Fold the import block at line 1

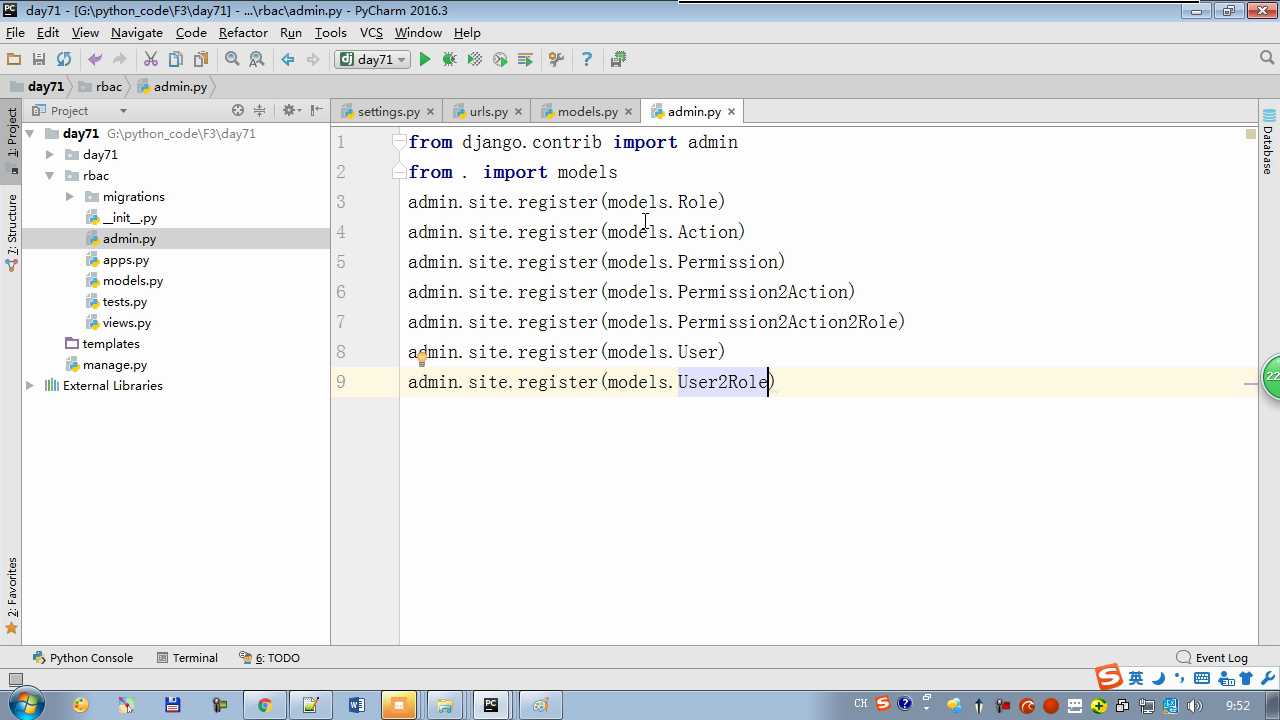click(x=399, y=142)
